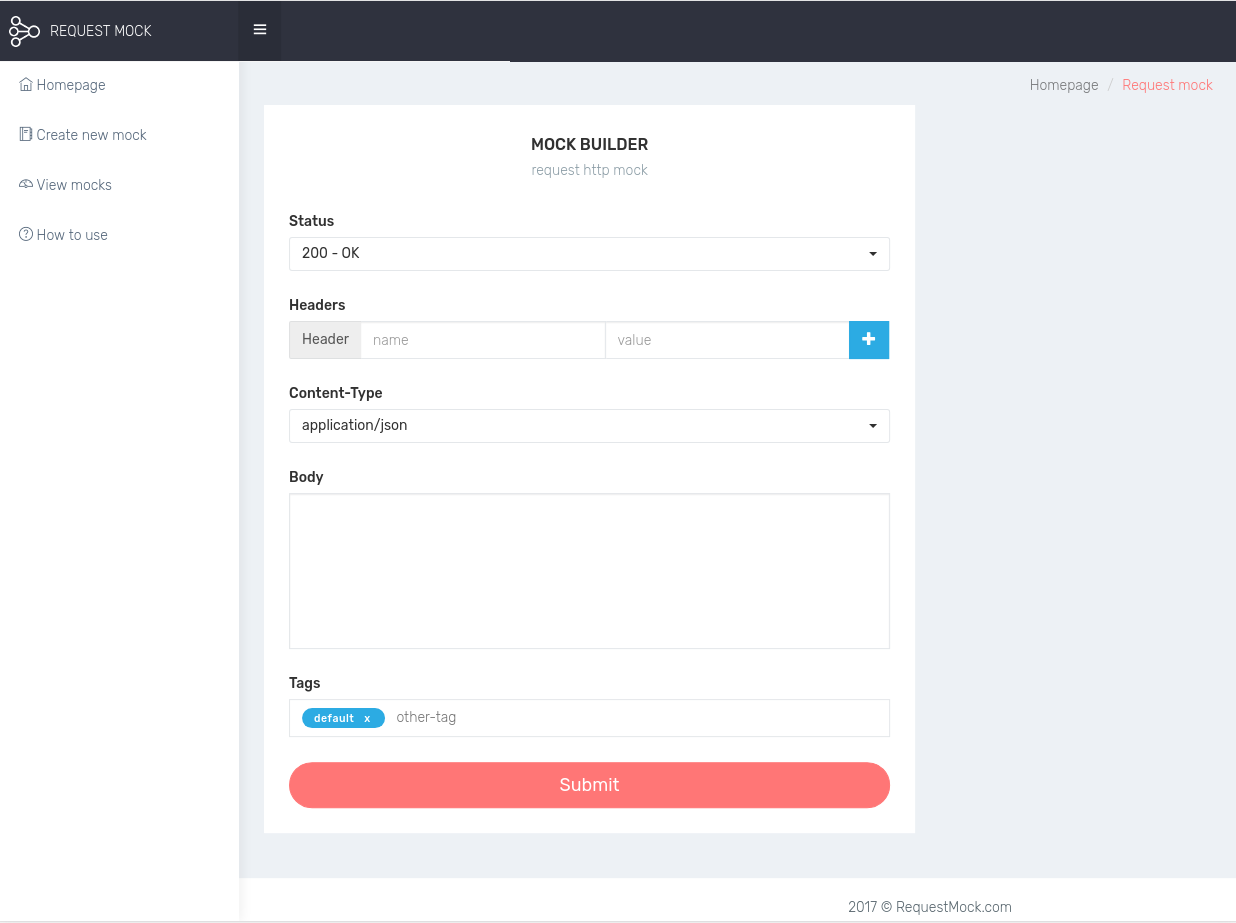Click inside the Body text area
The image size is (1236, 923).
coord(589,571)
